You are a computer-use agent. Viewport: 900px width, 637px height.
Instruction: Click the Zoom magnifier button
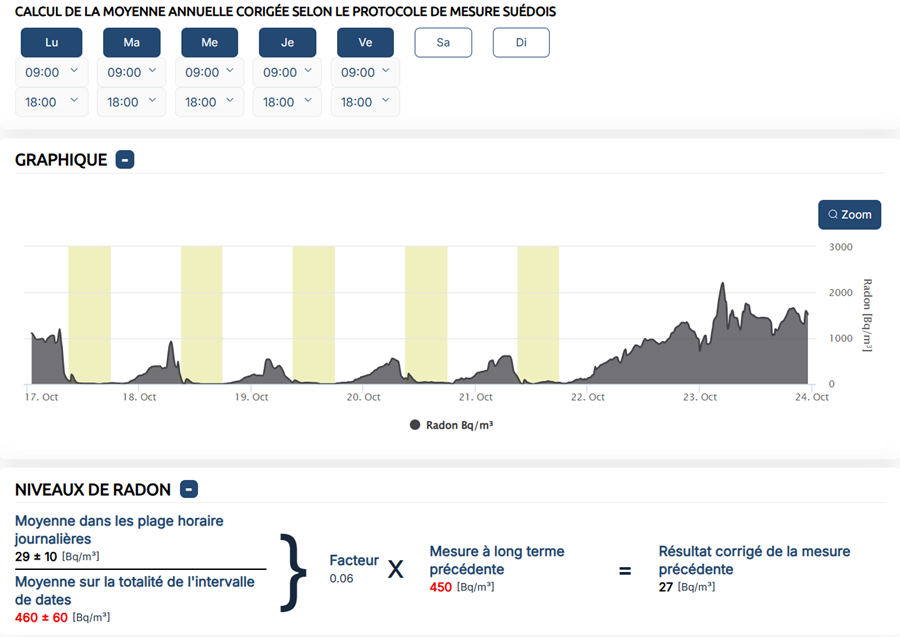[849, 214]
